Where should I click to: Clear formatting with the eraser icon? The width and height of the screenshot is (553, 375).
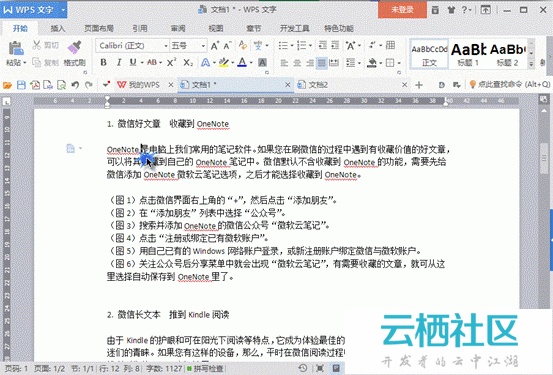tap(243, 45)
